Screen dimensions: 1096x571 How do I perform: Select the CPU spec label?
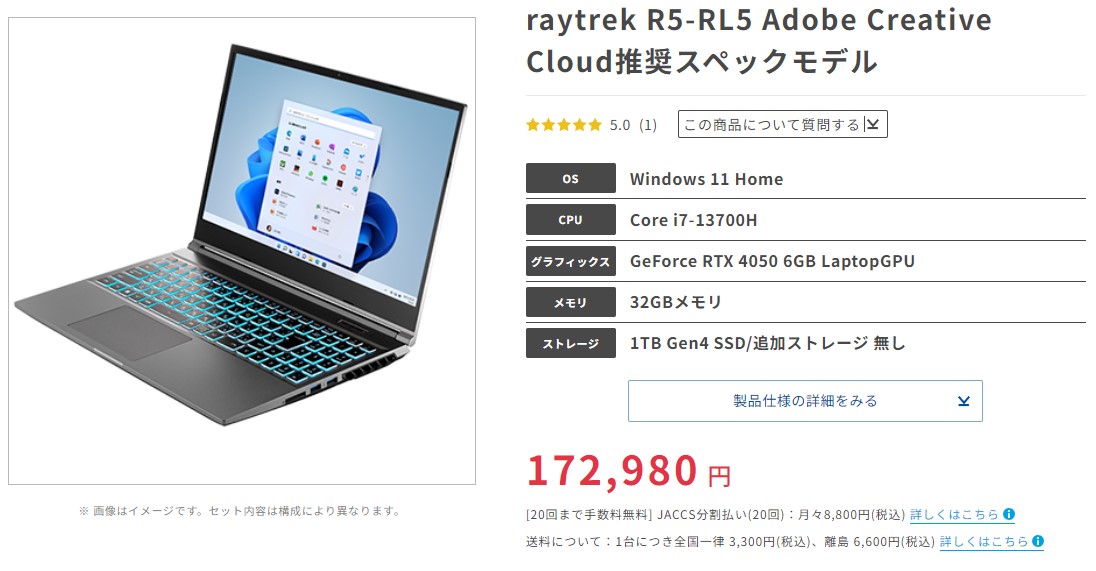571,219
